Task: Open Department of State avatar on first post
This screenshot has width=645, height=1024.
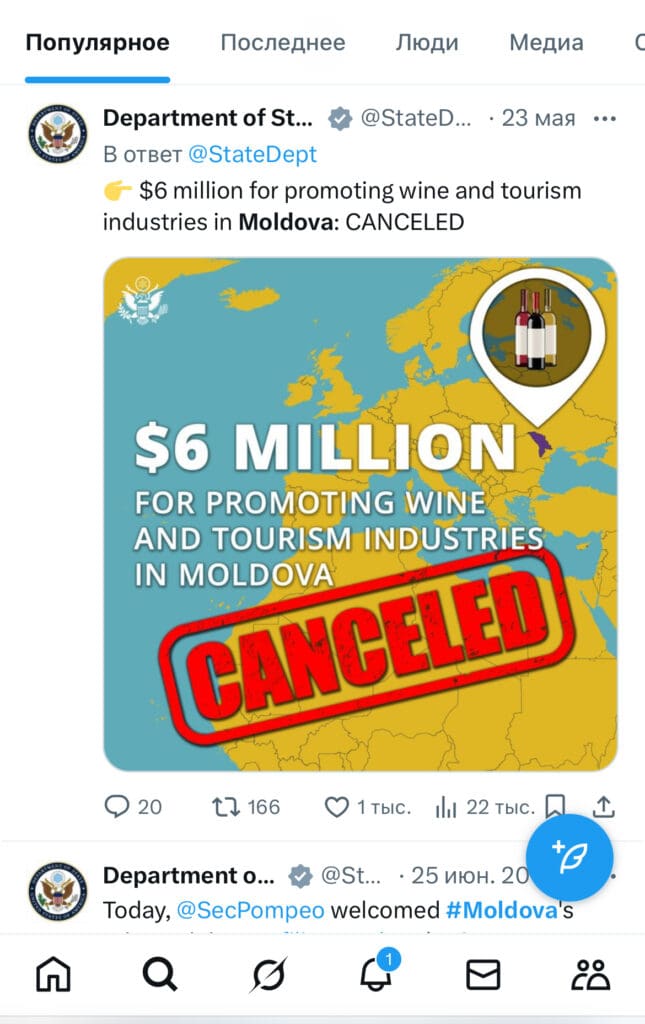Action: coord(58,132)
